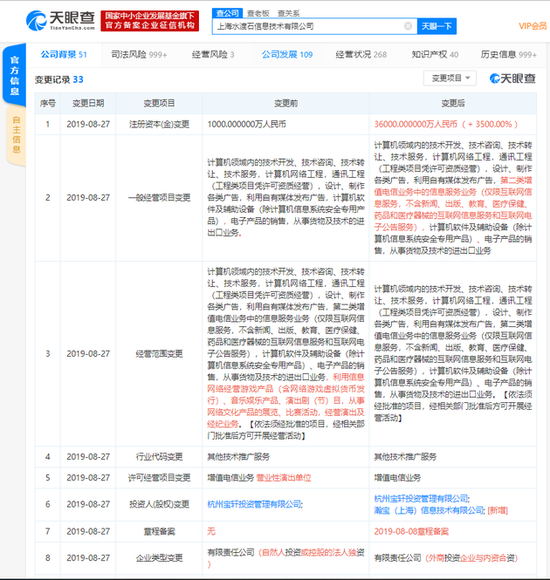Viewport: 550px width, 580px height.
Task: Click the 章程备案 cell in row 7
Action: [159, 532]
